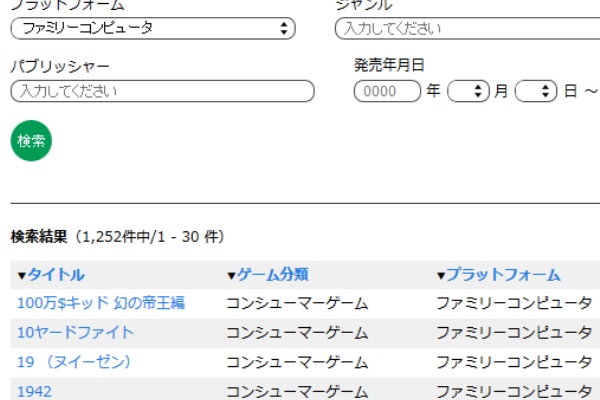
Task: Open the 100万$キッド 幻の帝王編 title link
Action: [101, 303]
